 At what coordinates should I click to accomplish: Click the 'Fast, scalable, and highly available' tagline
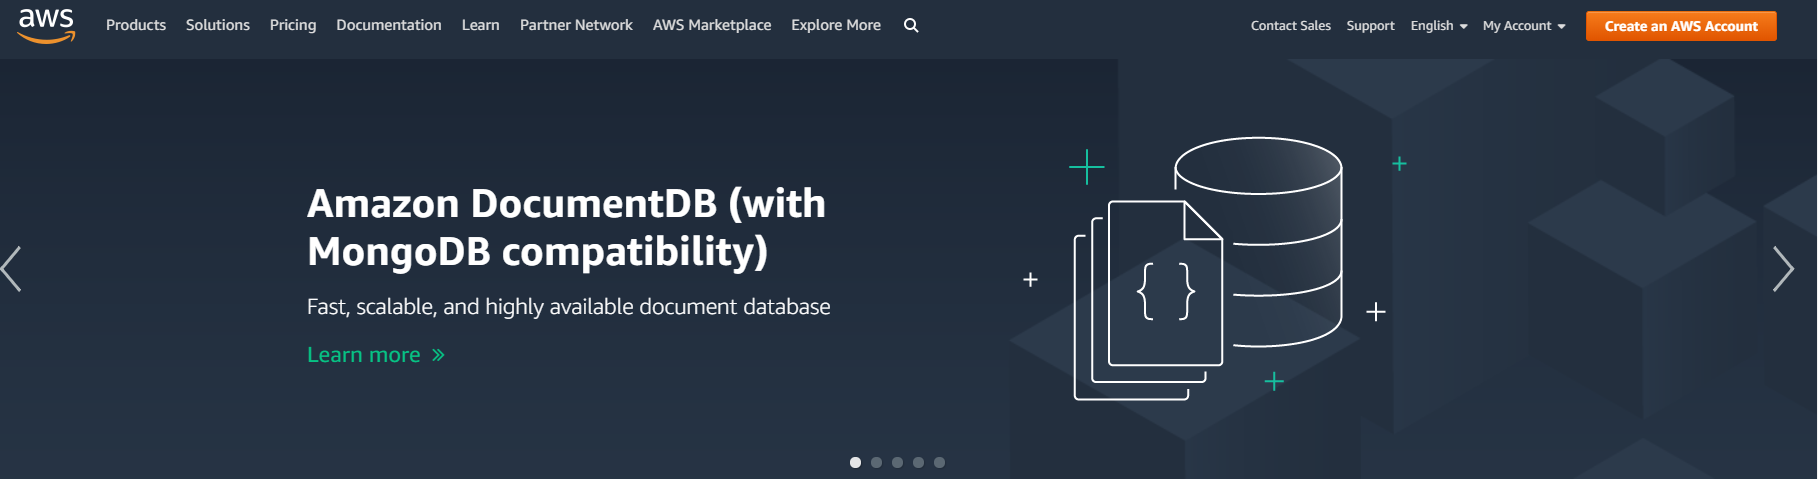(569, 307)
